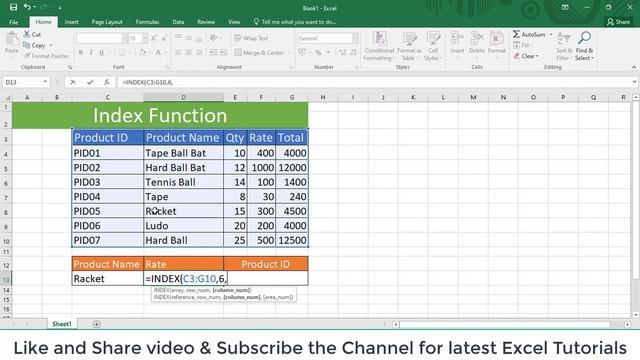Open the font size dropdown

145,38
